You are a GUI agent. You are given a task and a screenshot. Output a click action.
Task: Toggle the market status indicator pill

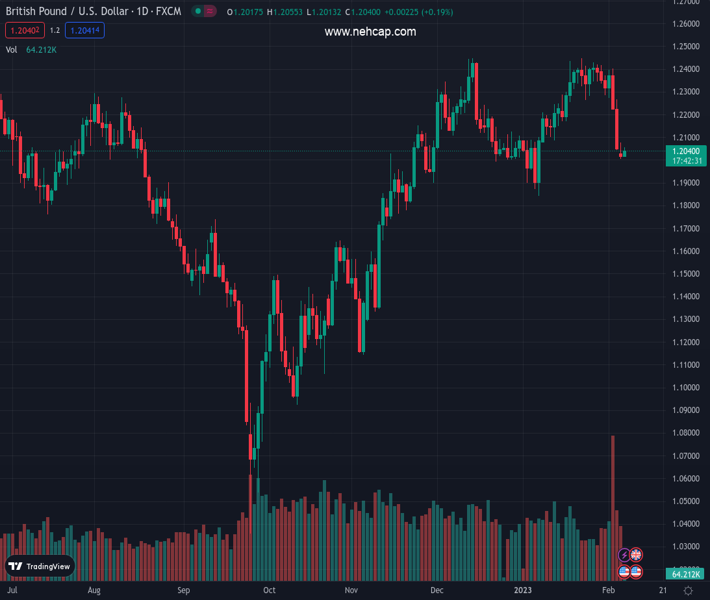pos(204,12)
